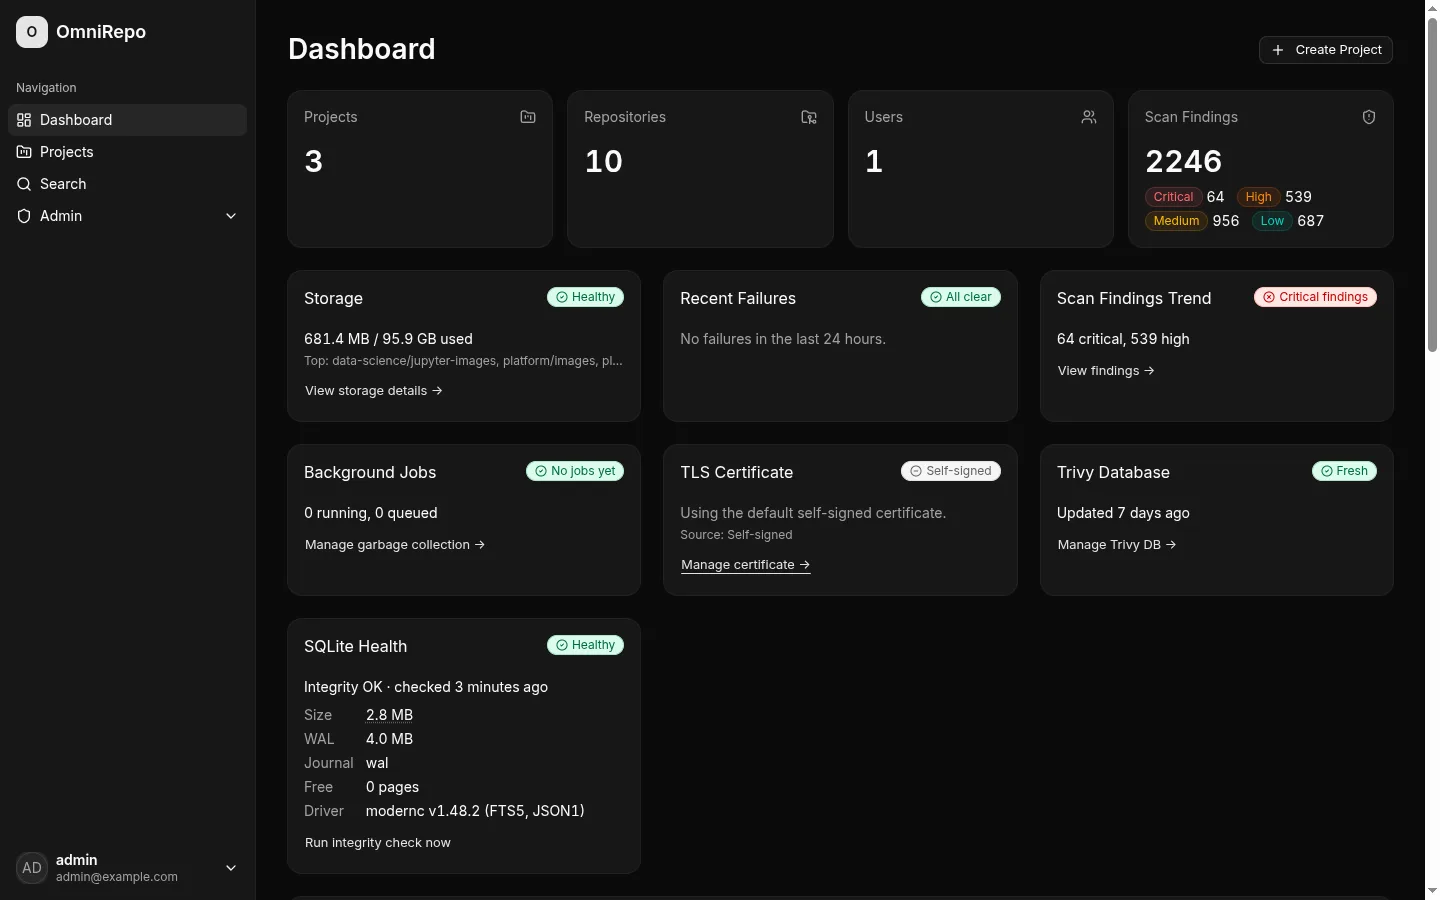Viewport: 1440px width, 900px height.
Task: Click the OmniRepo logo icon
Action: (x=32, y=32)
